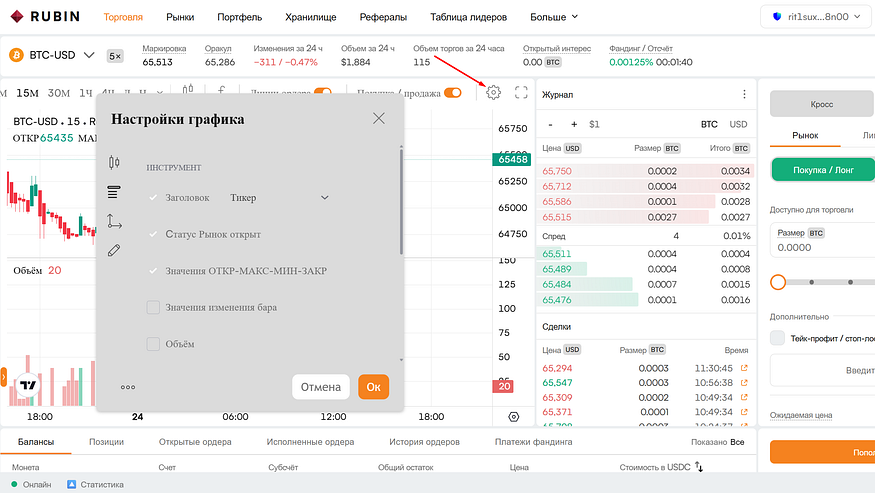Toggle fullscreen chart icon
The image size is (875, 493).
point(521,92)
